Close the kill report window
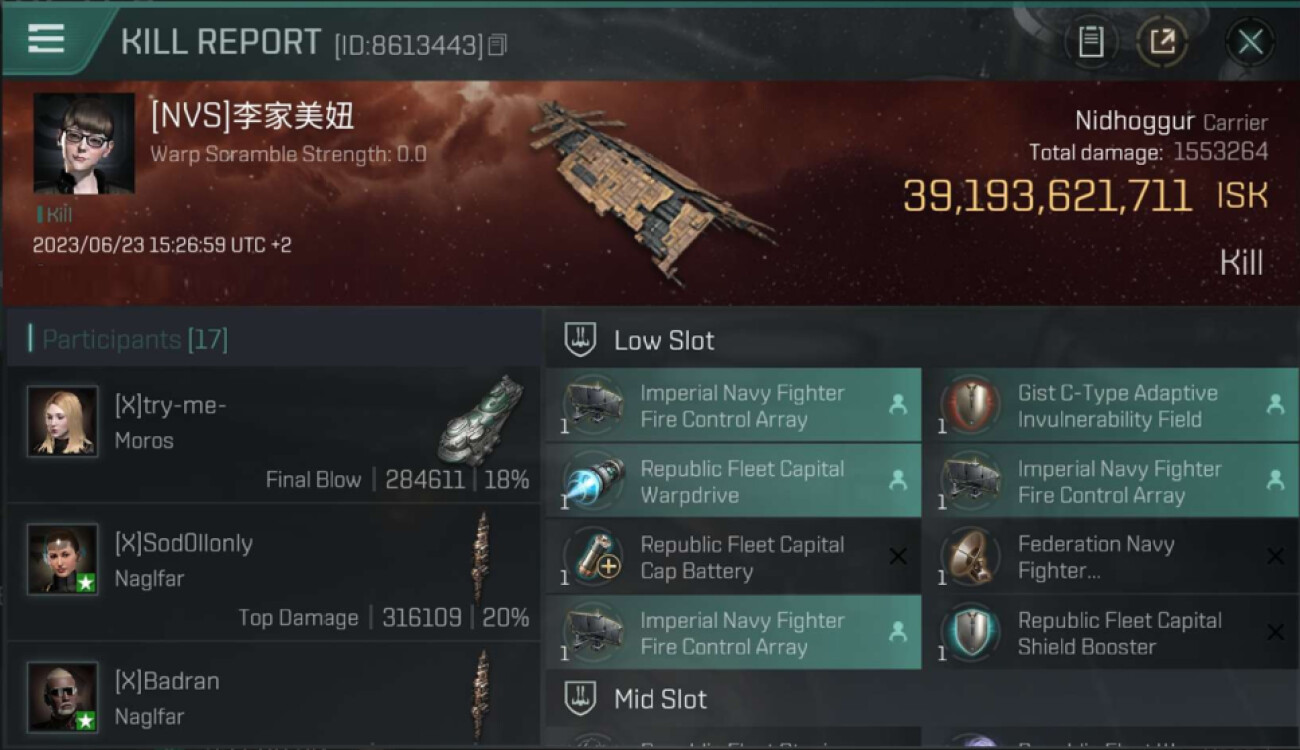 pyautogui.click(x=1250, y=42)
